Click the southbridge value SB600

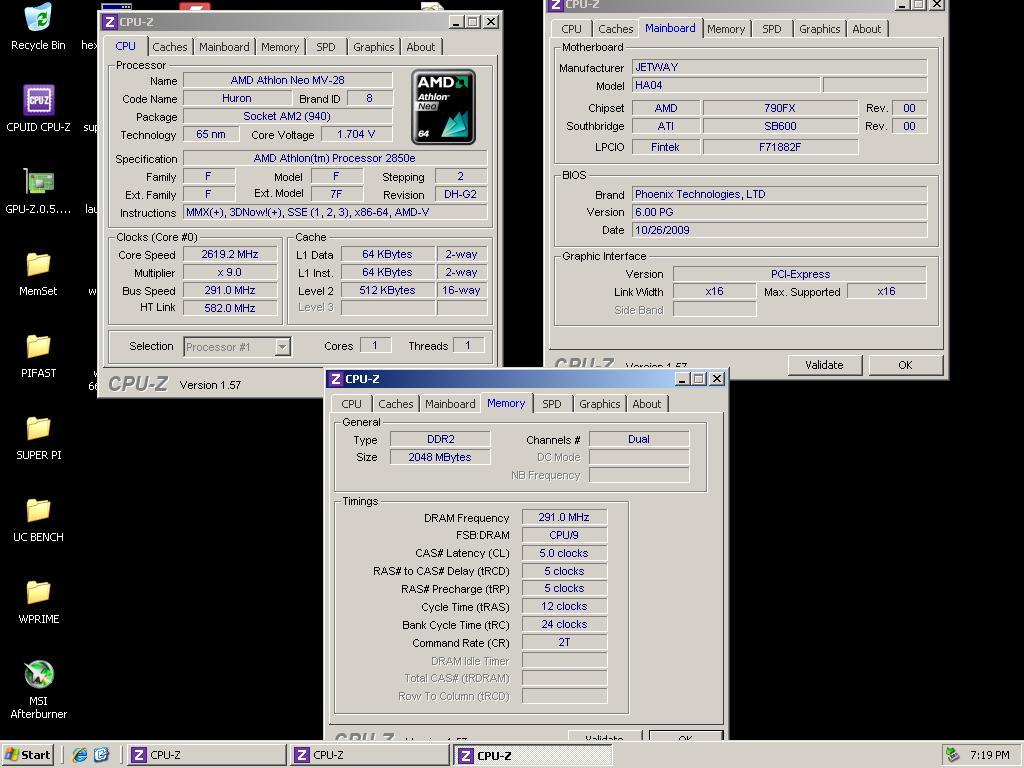pyautogui.click(x=780, y=126)
